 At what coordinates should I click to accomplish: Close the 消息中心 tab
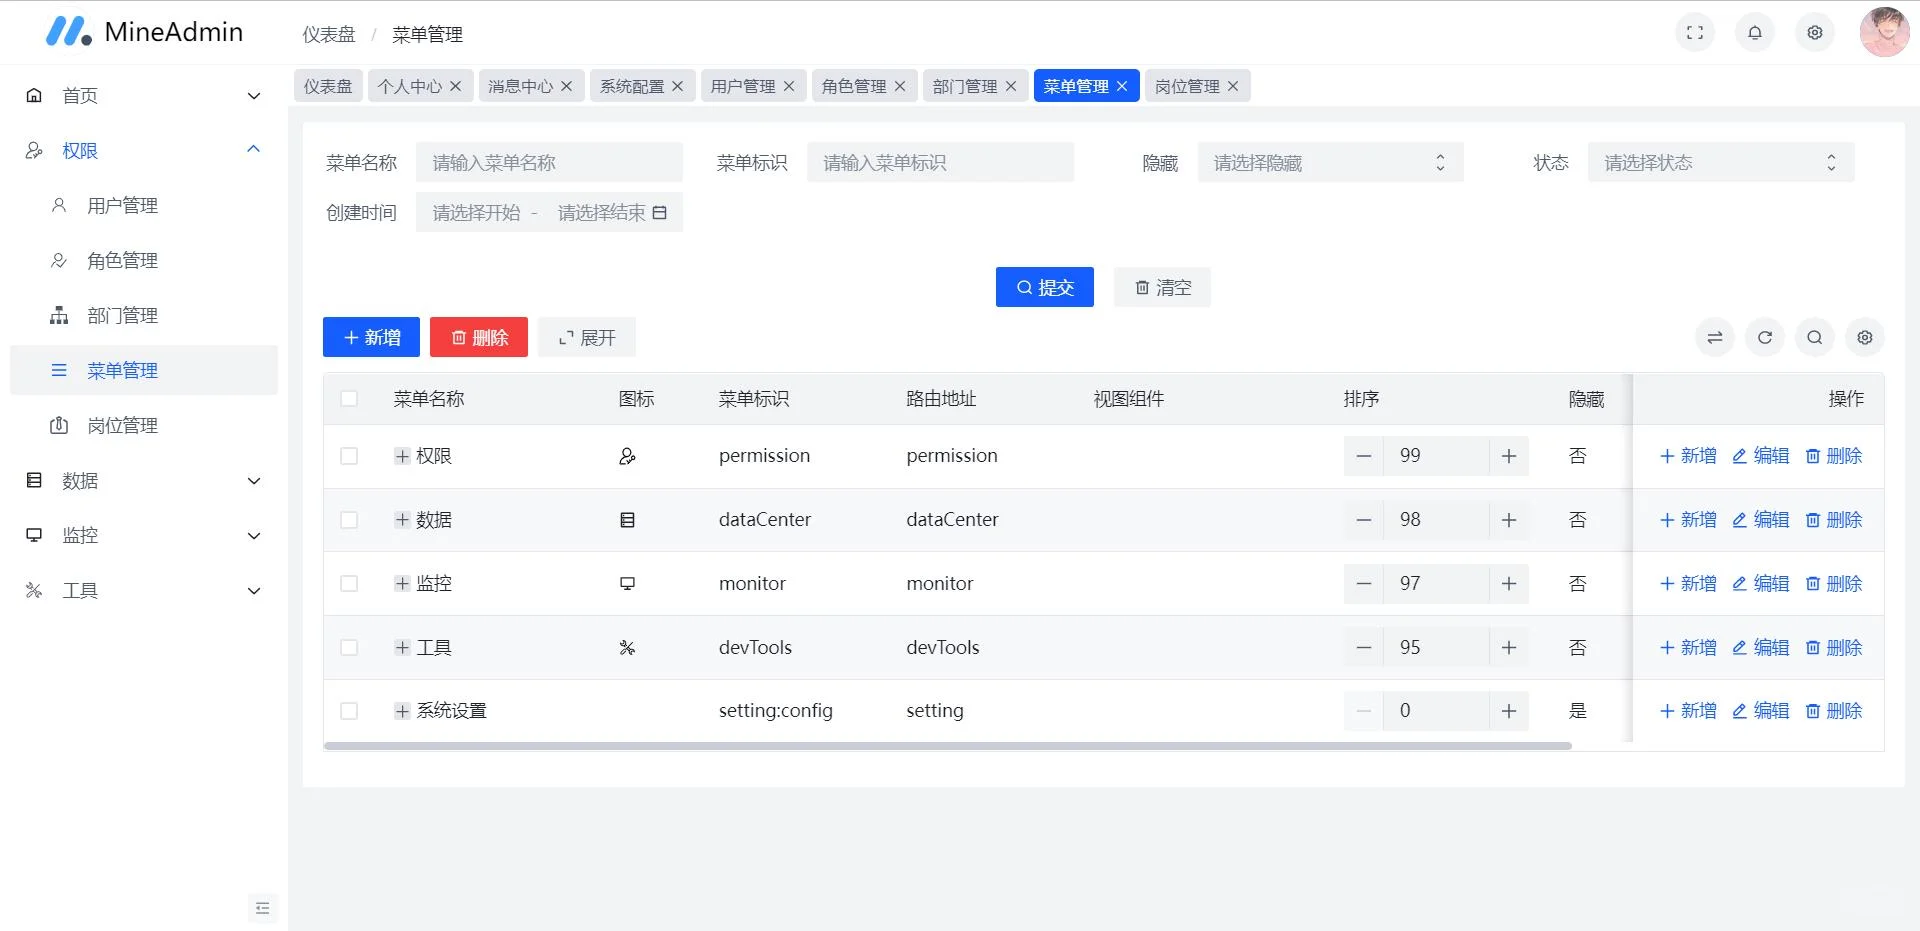[x=567, y=86]
